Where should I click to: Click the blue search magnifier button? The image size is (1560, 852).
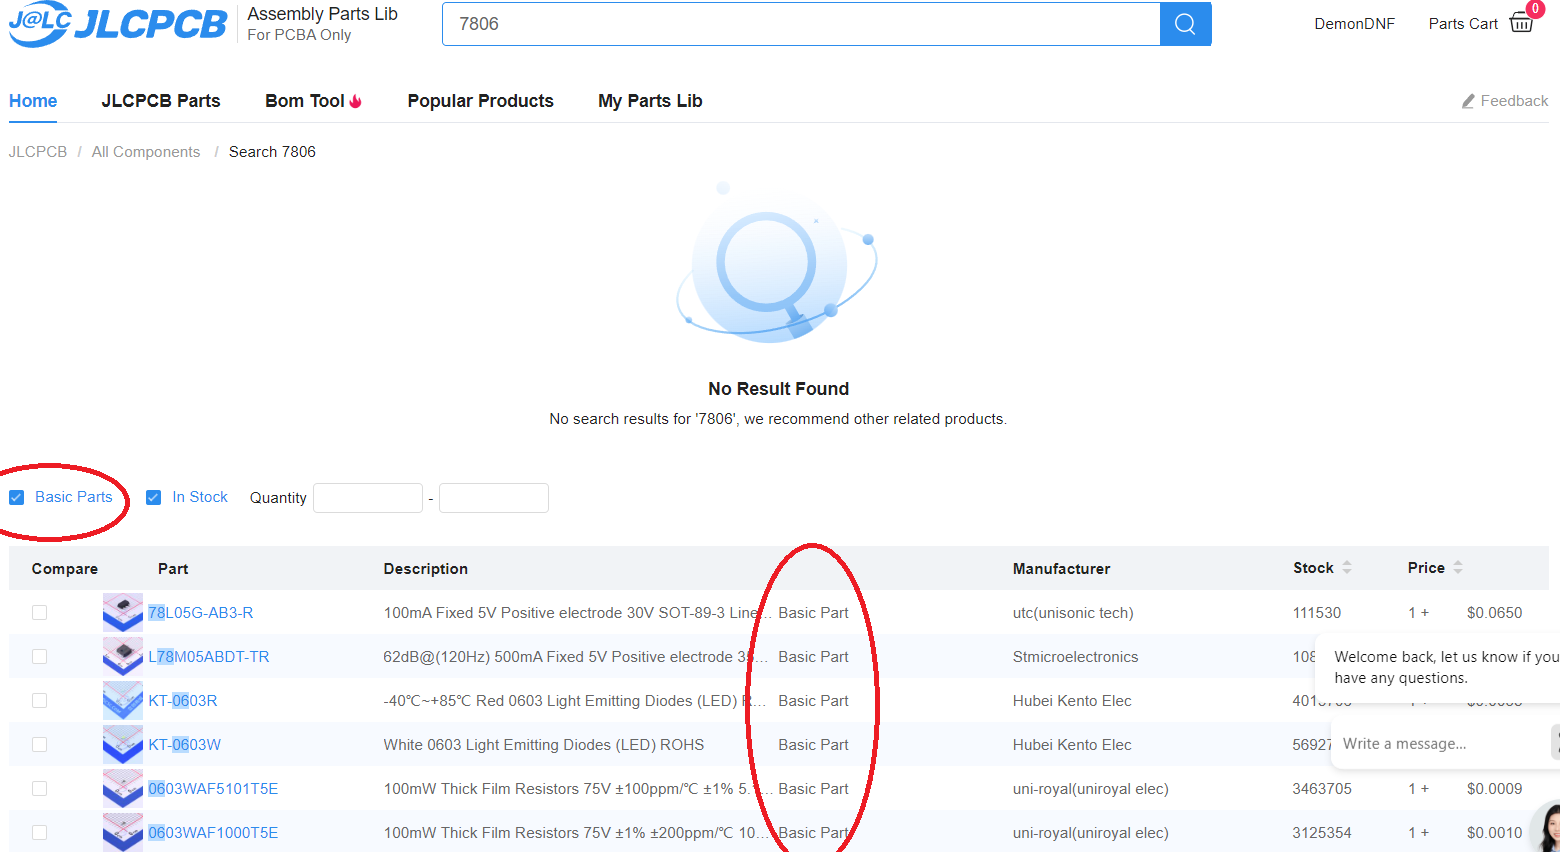click(1185, 24)
